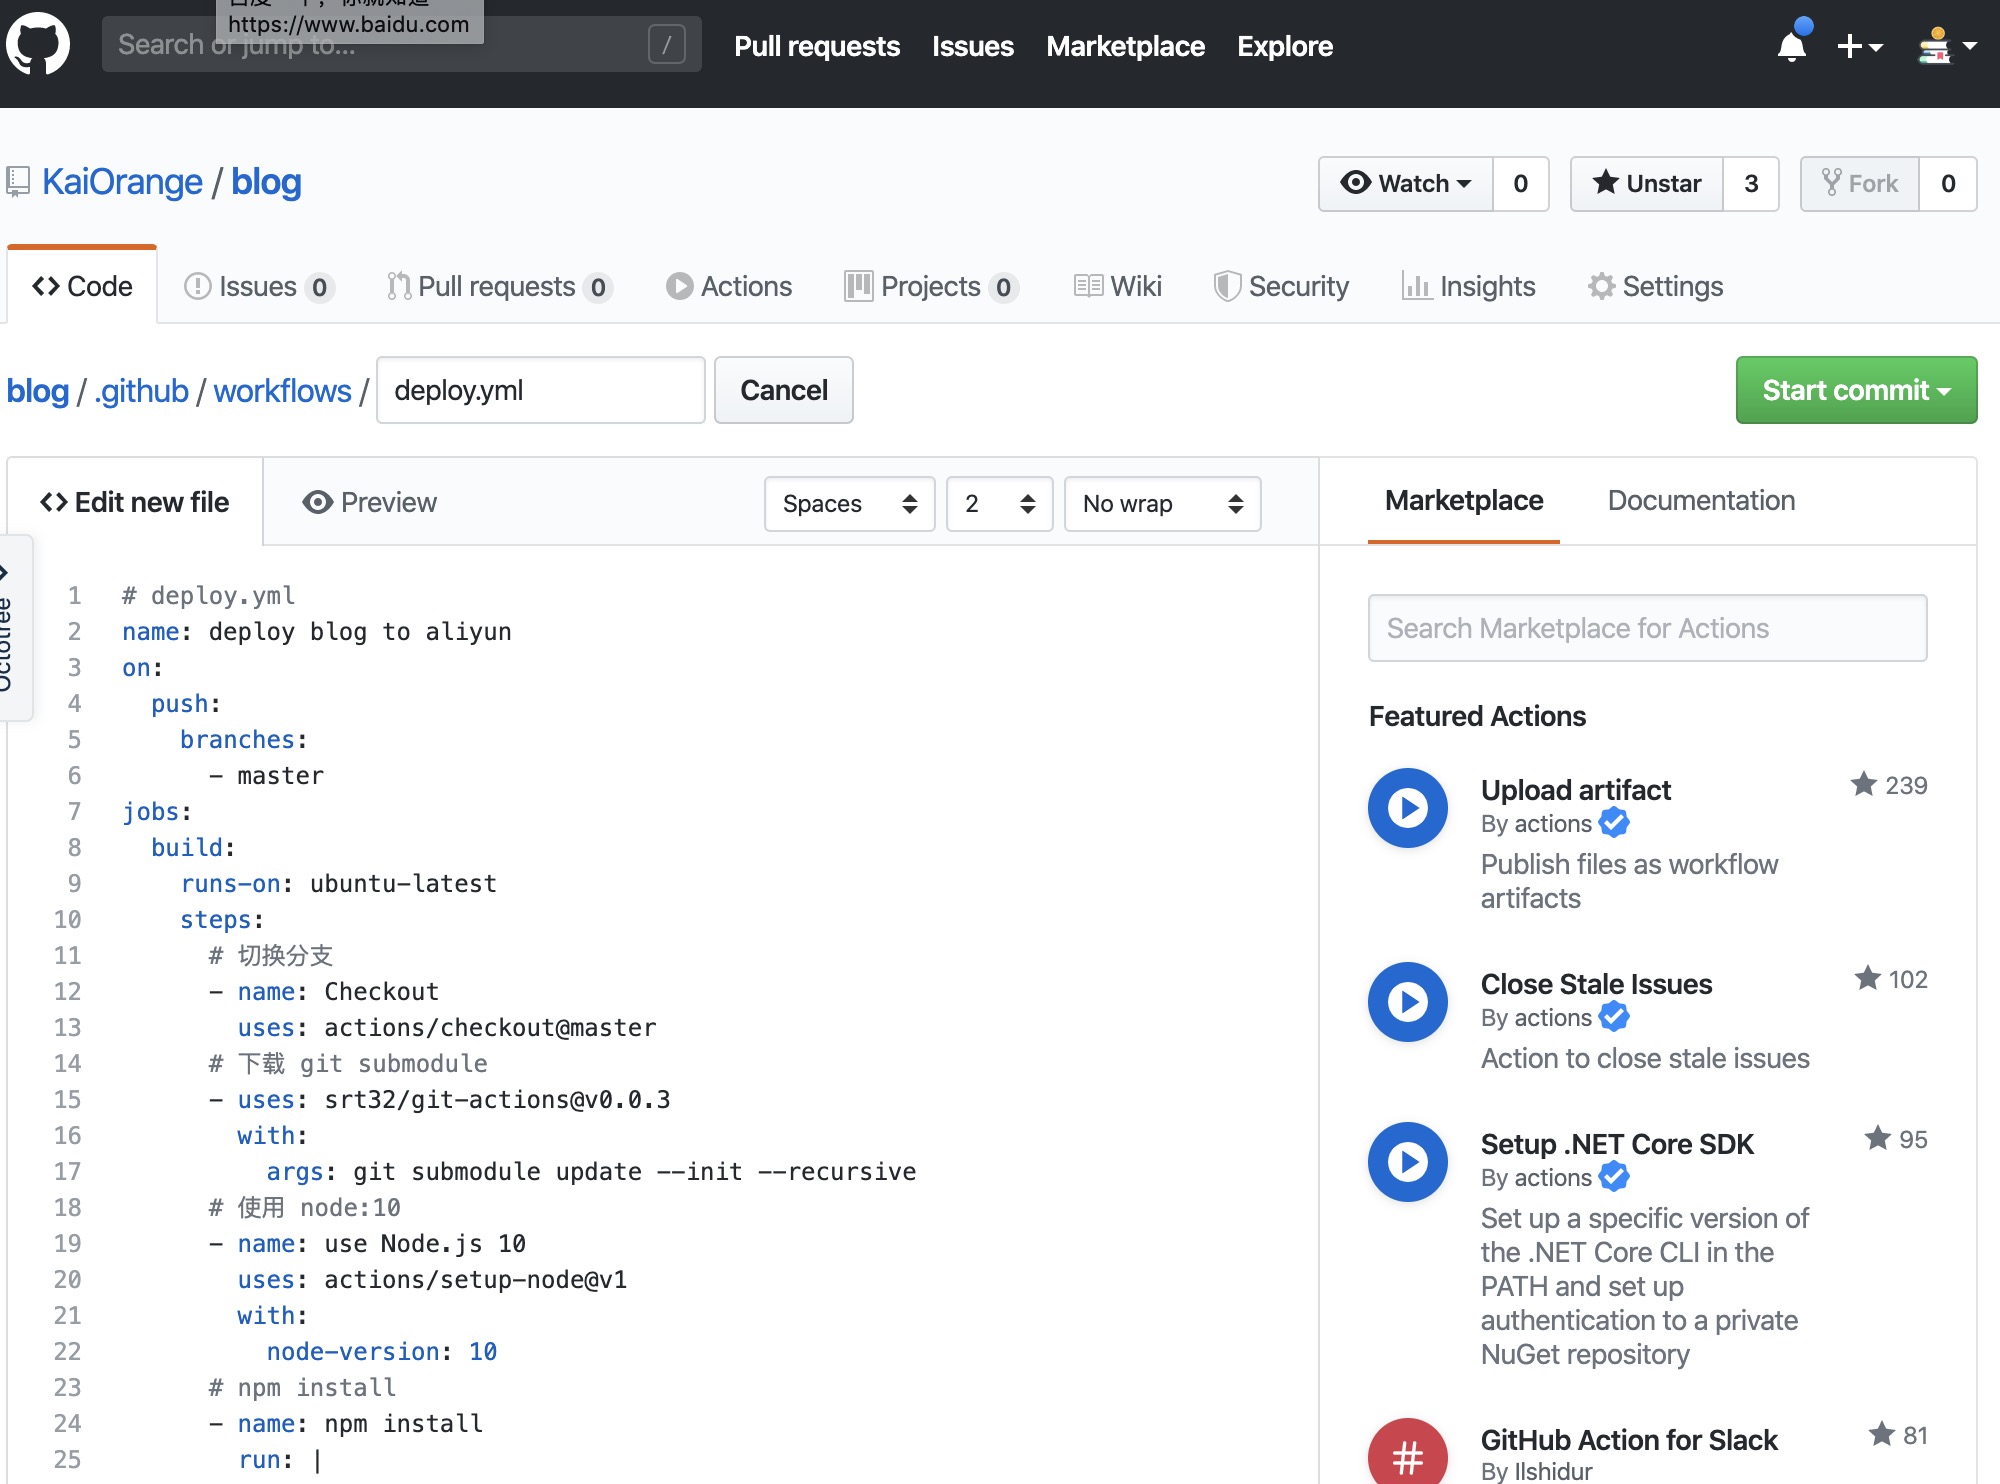Open the blog repository title link

click(x=266, y=182)
